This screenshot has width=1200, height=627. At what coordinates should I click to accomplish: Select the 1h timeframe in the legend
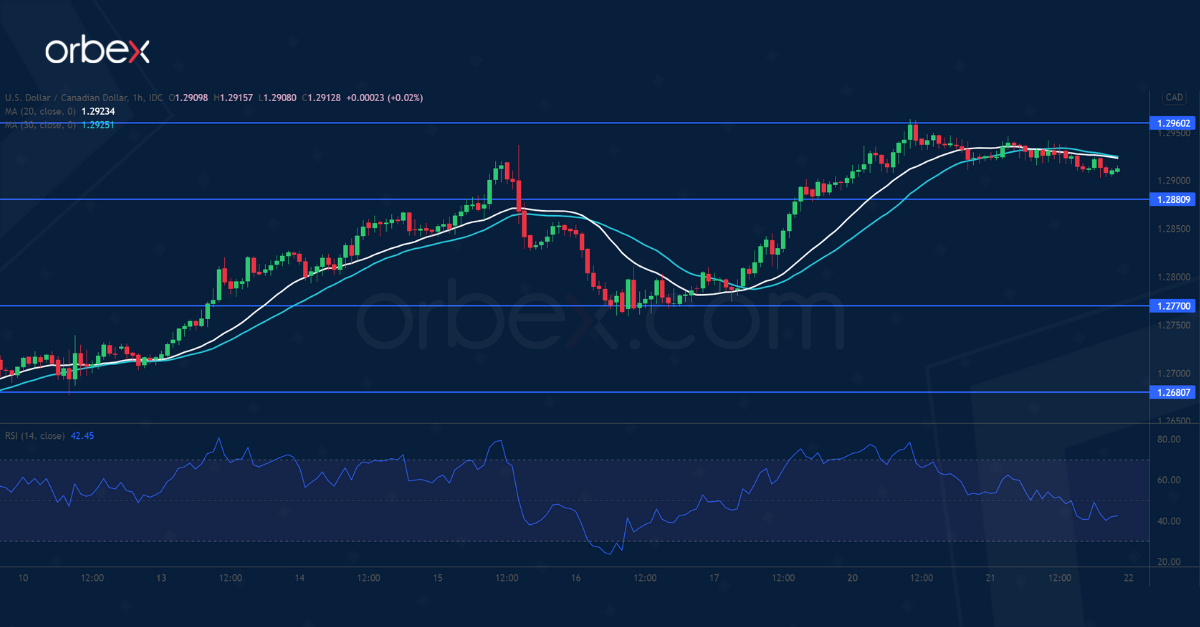(136, 97)
